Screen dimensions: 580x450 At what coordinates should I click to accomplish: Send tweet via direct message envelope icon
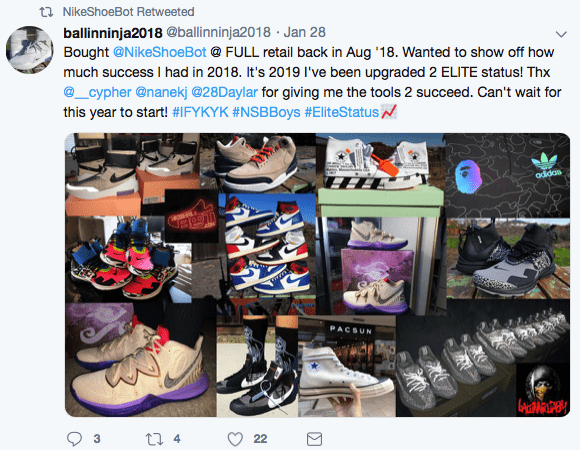(x=314, y=439)
